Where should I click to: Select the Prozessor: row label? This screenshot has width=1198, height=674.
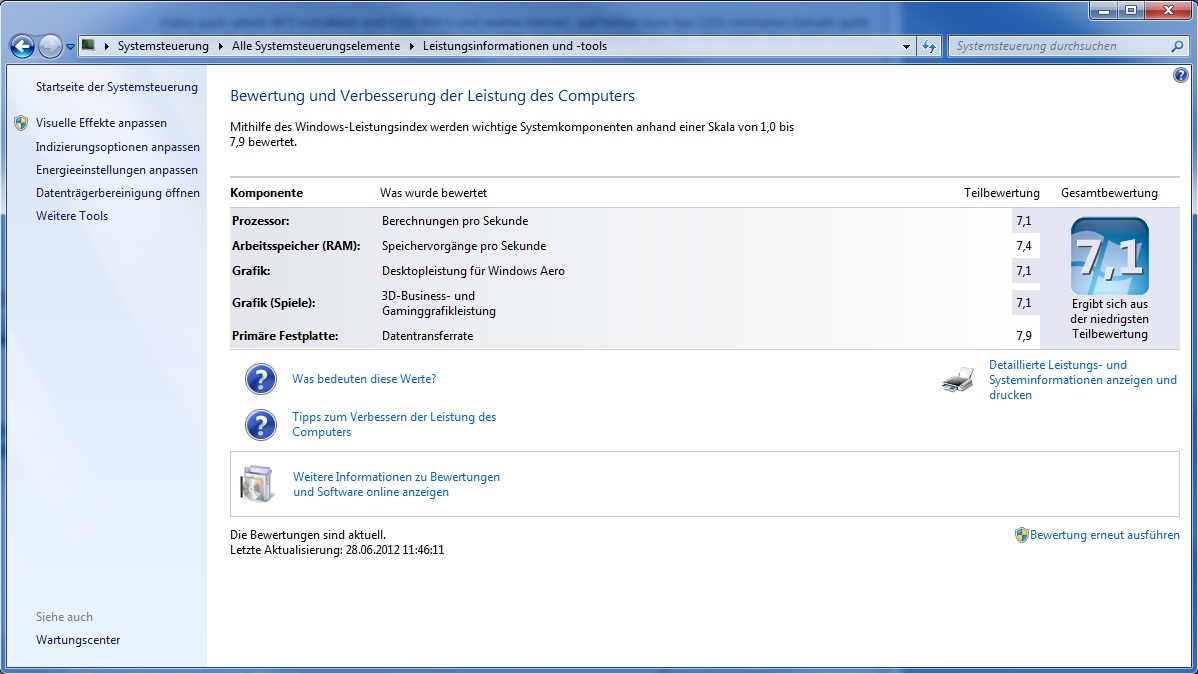tap(261, 221)
